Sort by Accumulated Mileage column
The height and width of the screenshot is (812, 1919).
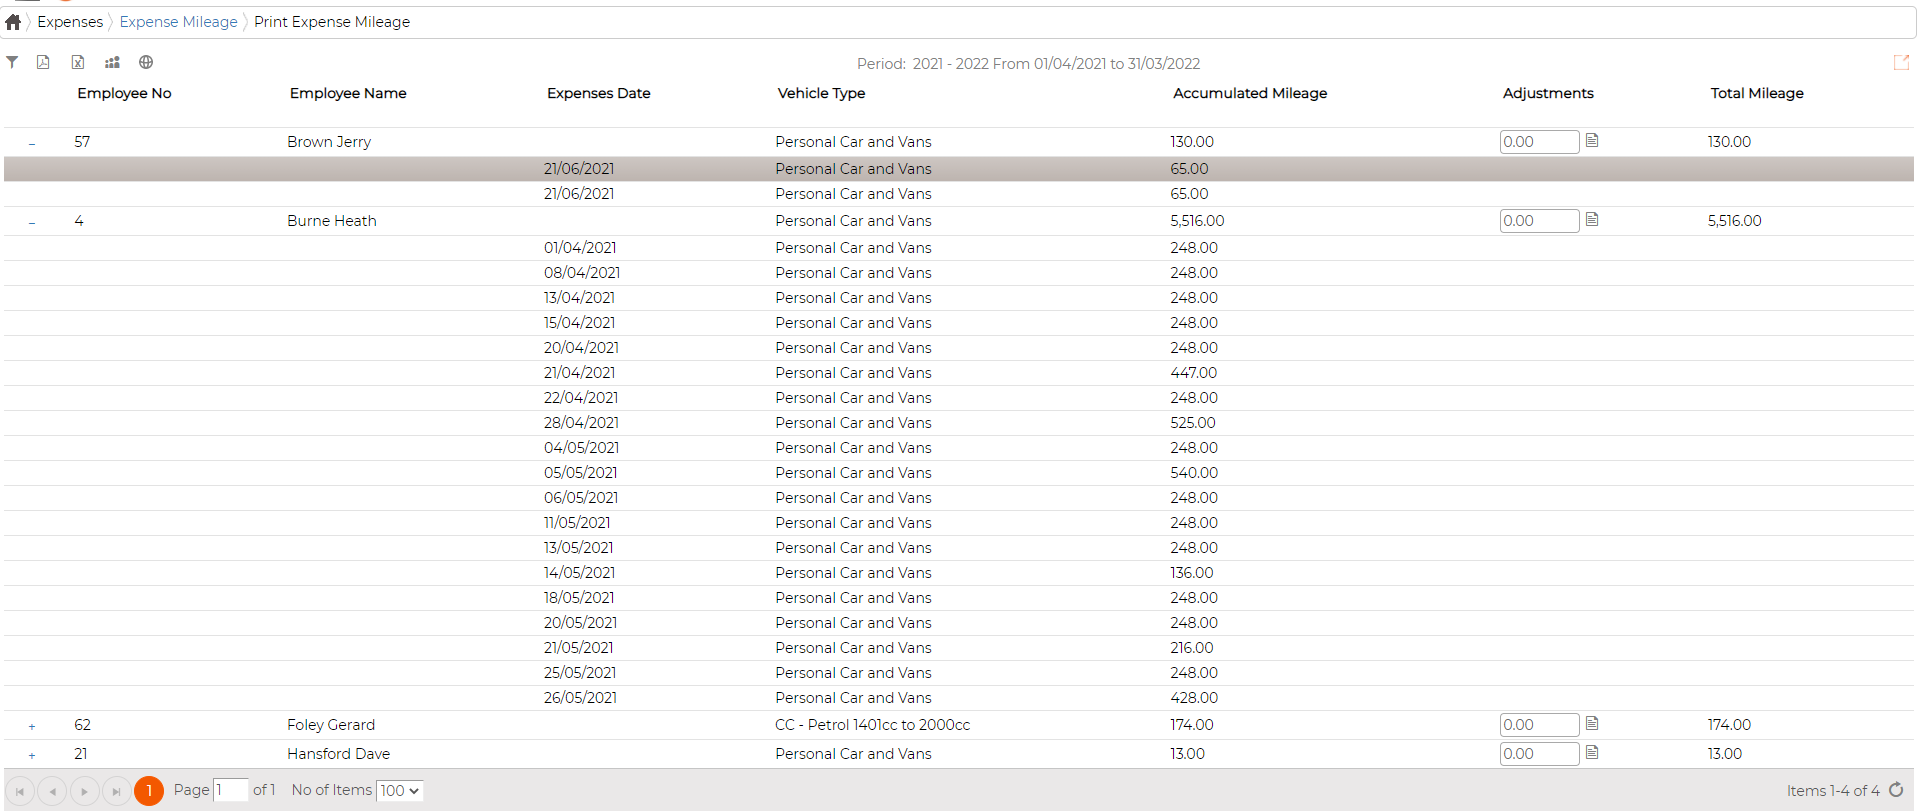coord(1250,93)
